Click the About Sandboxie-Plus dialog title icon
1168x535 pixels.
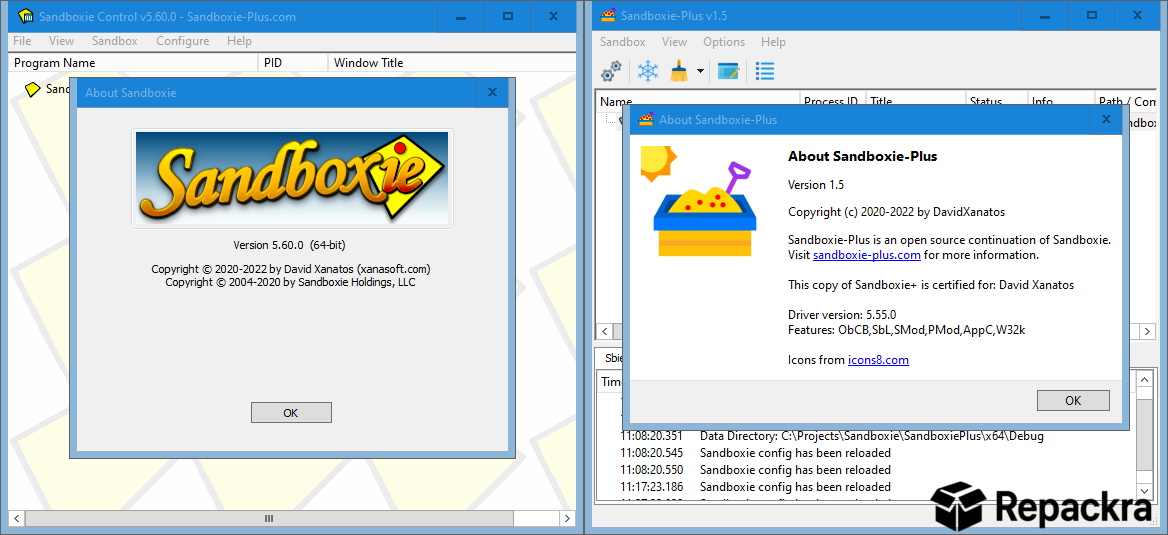[646, 119]
